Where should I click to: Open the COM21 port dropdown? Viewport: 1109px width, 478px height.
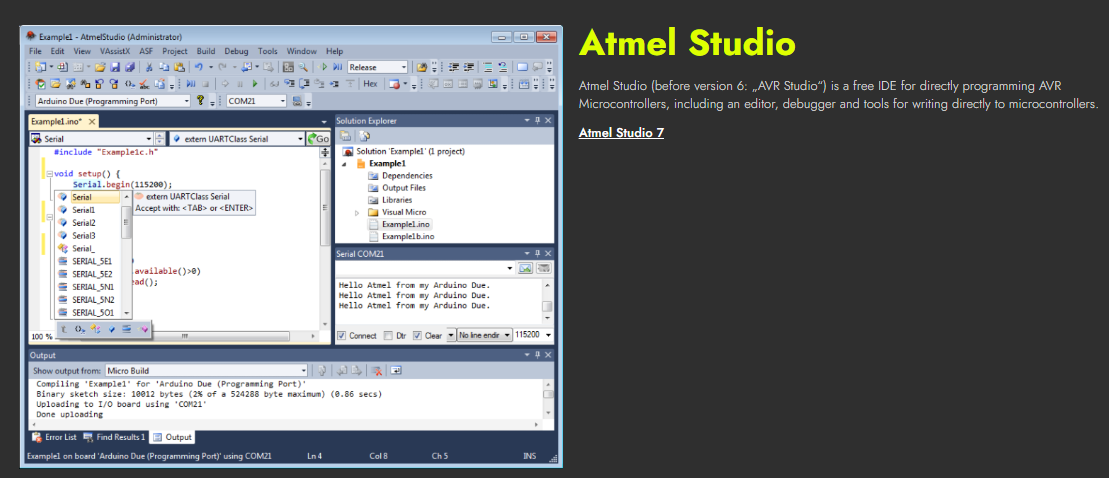coord(283,101)
